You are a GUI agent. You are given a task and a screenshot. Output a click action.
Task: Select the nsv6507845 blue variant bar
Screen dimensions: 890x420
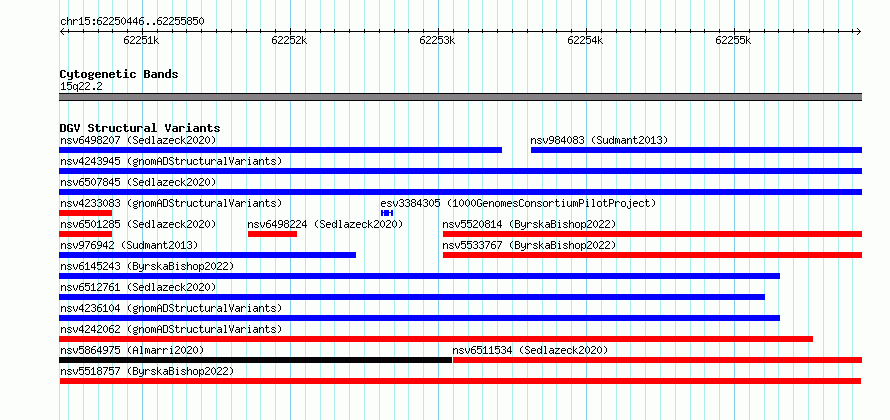pos(460,192)
